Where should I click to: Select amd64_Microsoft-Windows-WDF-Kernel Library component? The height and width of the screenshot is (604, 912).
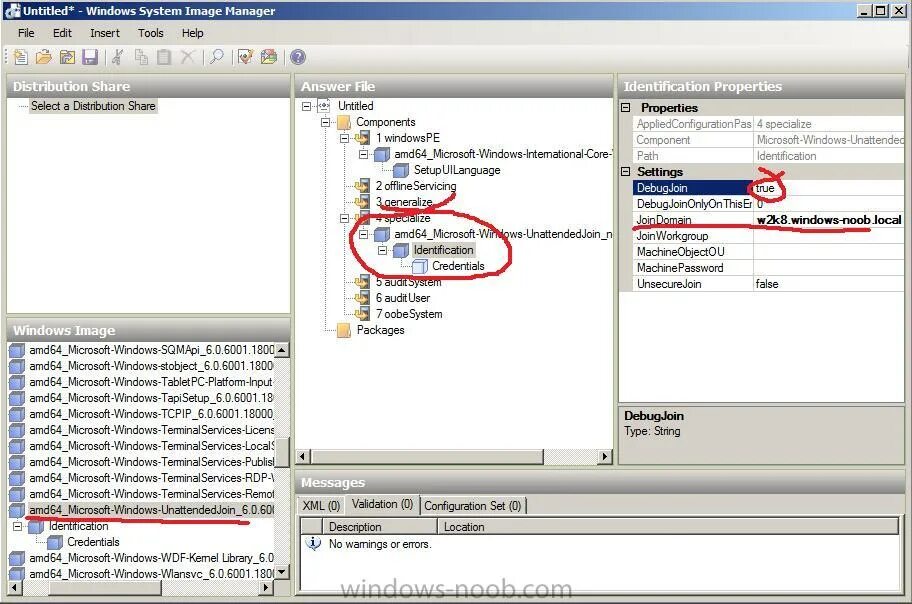151,558
